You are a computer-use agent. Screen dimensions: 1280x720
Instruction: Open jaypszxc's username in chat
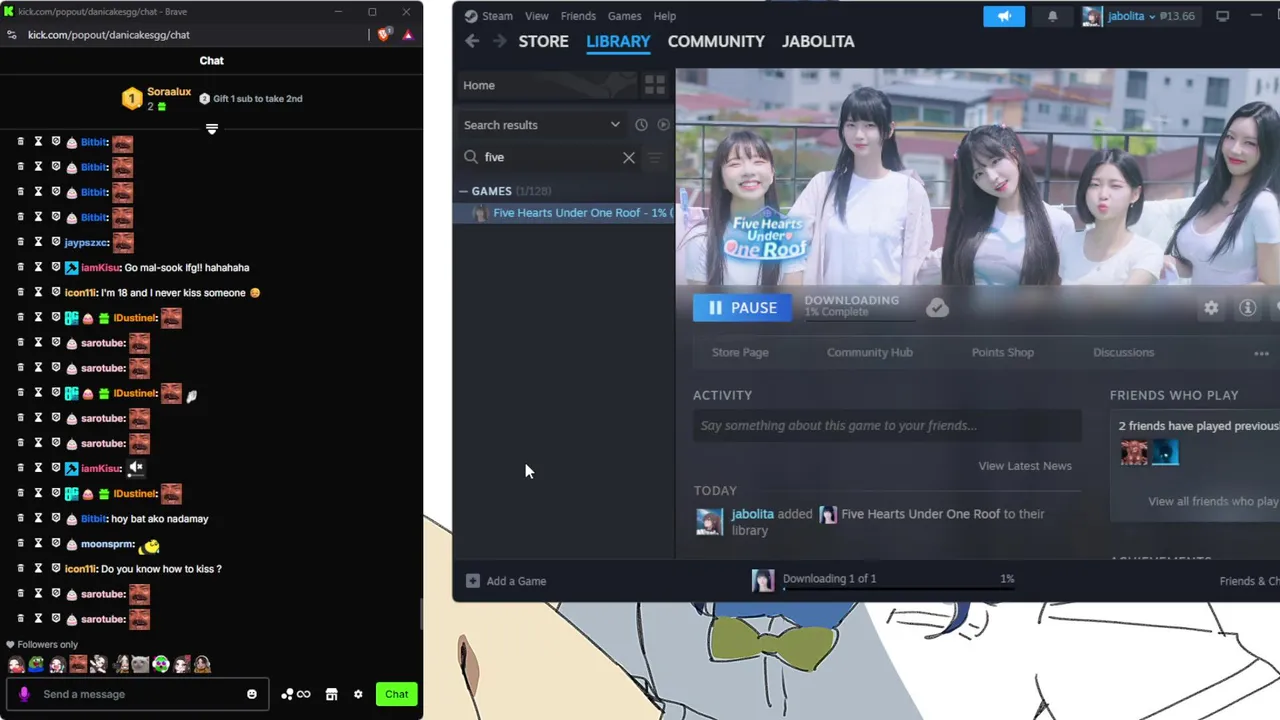[x=86, y=243]
